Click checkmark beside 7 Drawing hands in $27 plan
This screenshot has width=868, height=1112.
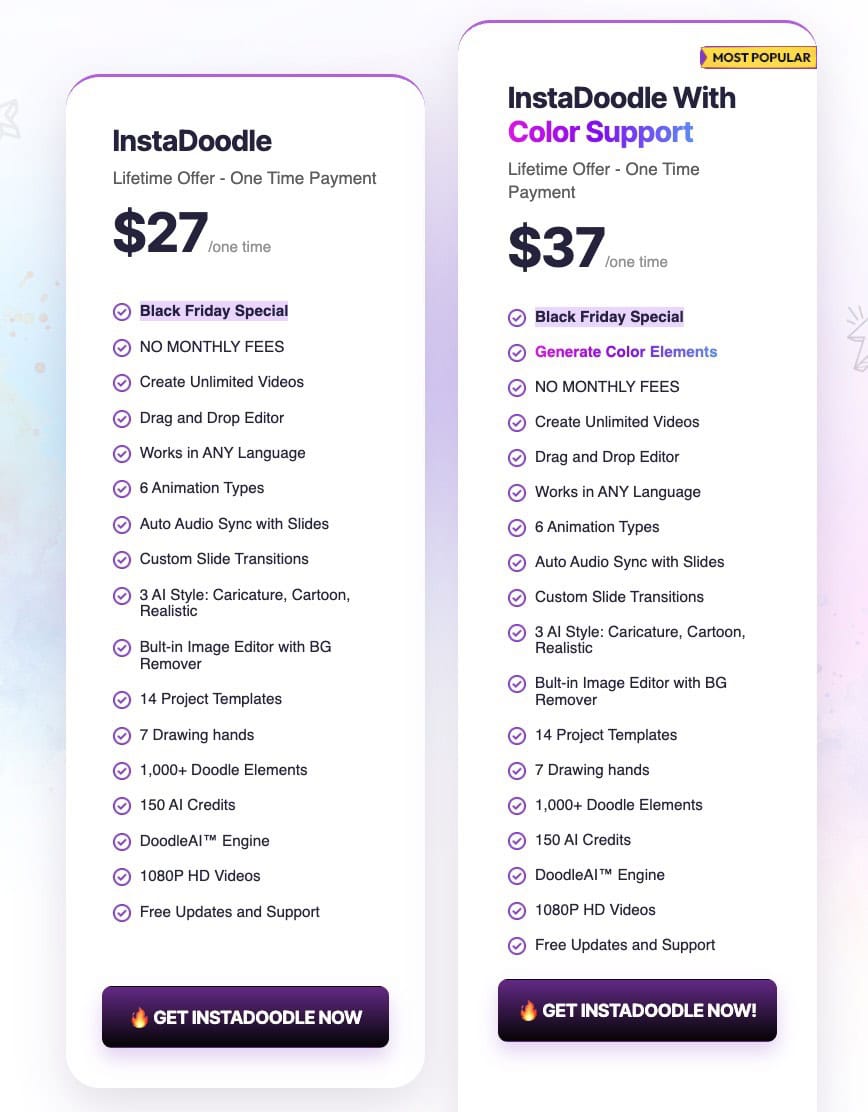tap(122, 735)
